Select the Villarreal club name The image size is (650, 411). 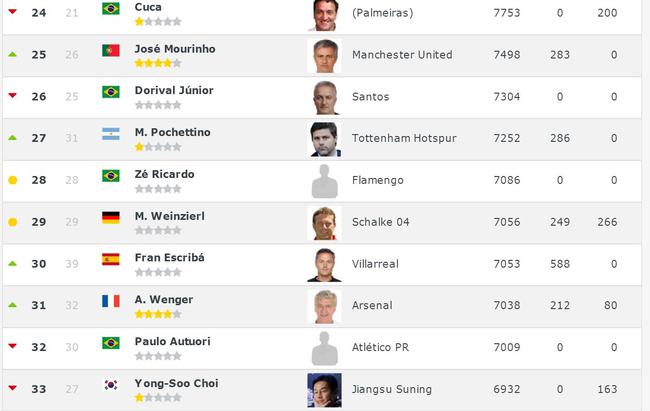[375, 264]
